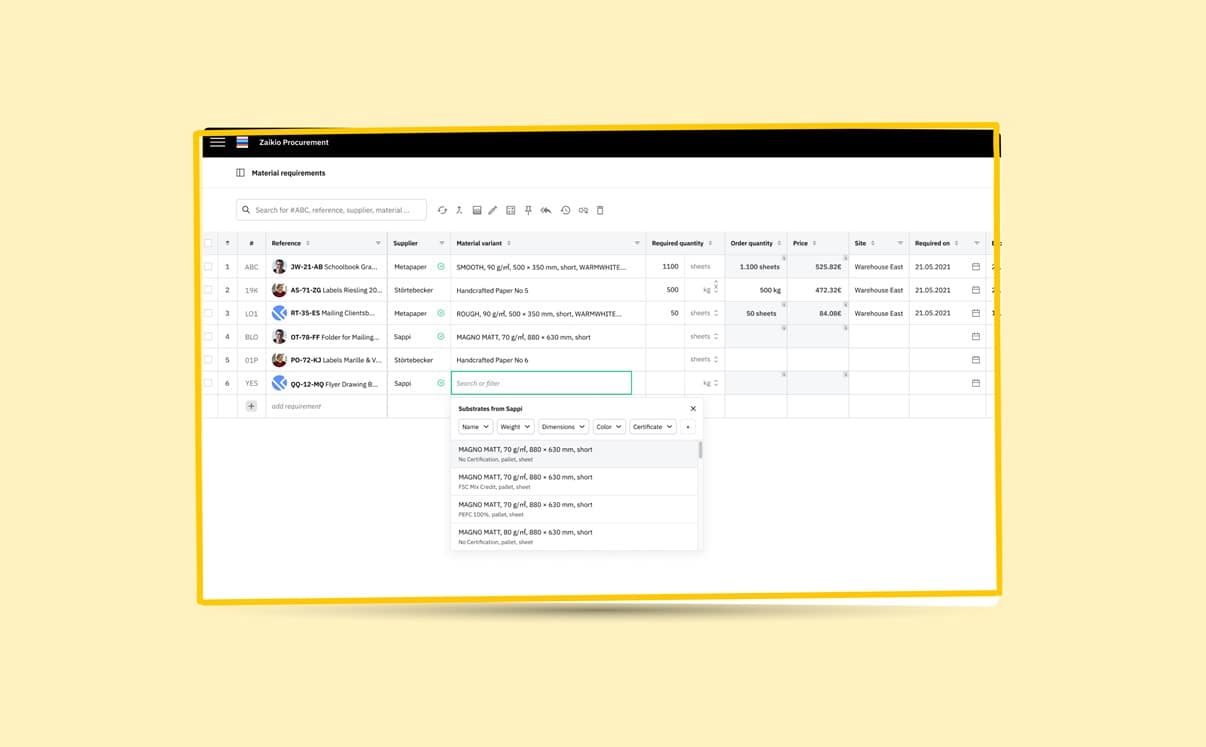Click the reply-all arrows icon

coord(546,210)
